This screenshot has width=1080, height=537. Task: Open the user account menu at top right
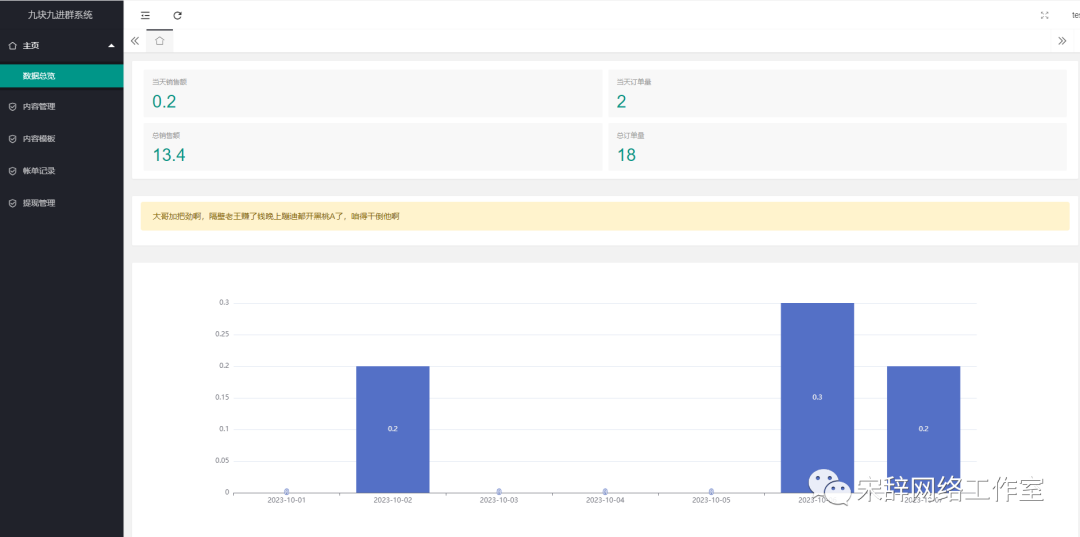click(x=1074, y=15)
